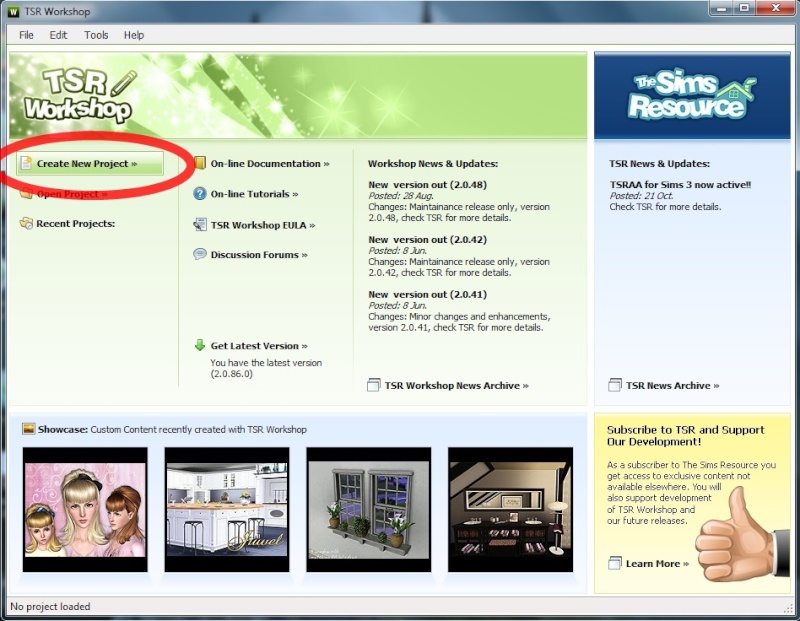Click the TSR Workshop title bar app icon

(x=14, y=11)
